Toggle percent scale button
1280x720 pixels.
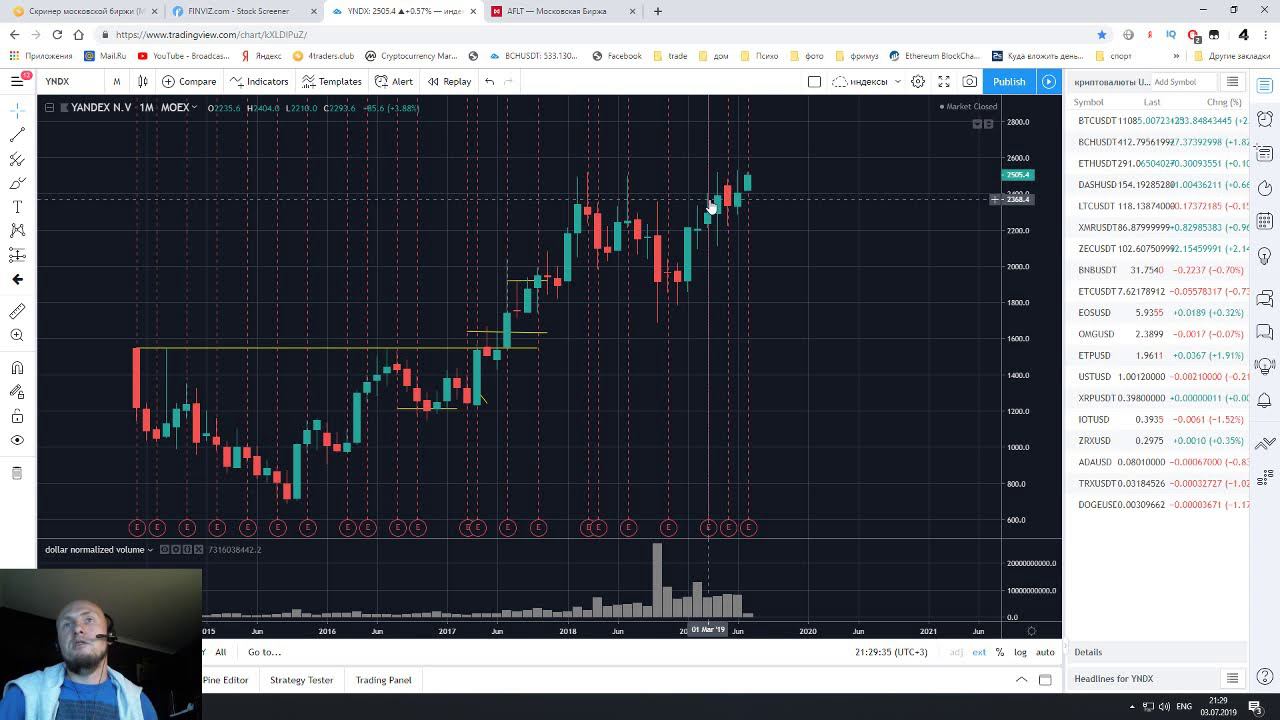(x=1000, y=652)
